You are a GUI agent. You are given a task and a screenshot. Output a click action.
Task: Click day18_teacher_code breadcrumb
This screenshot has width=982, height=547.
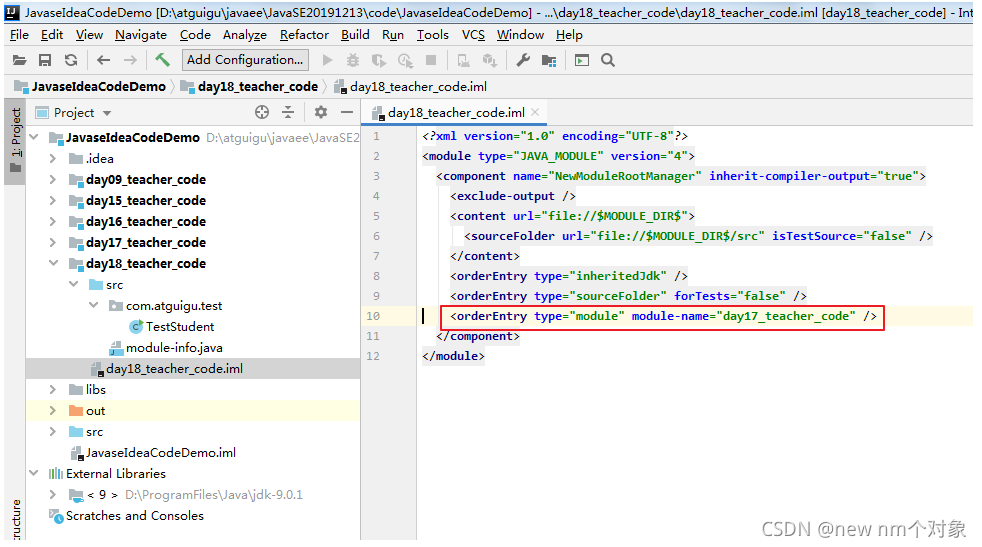click(251, 86)
